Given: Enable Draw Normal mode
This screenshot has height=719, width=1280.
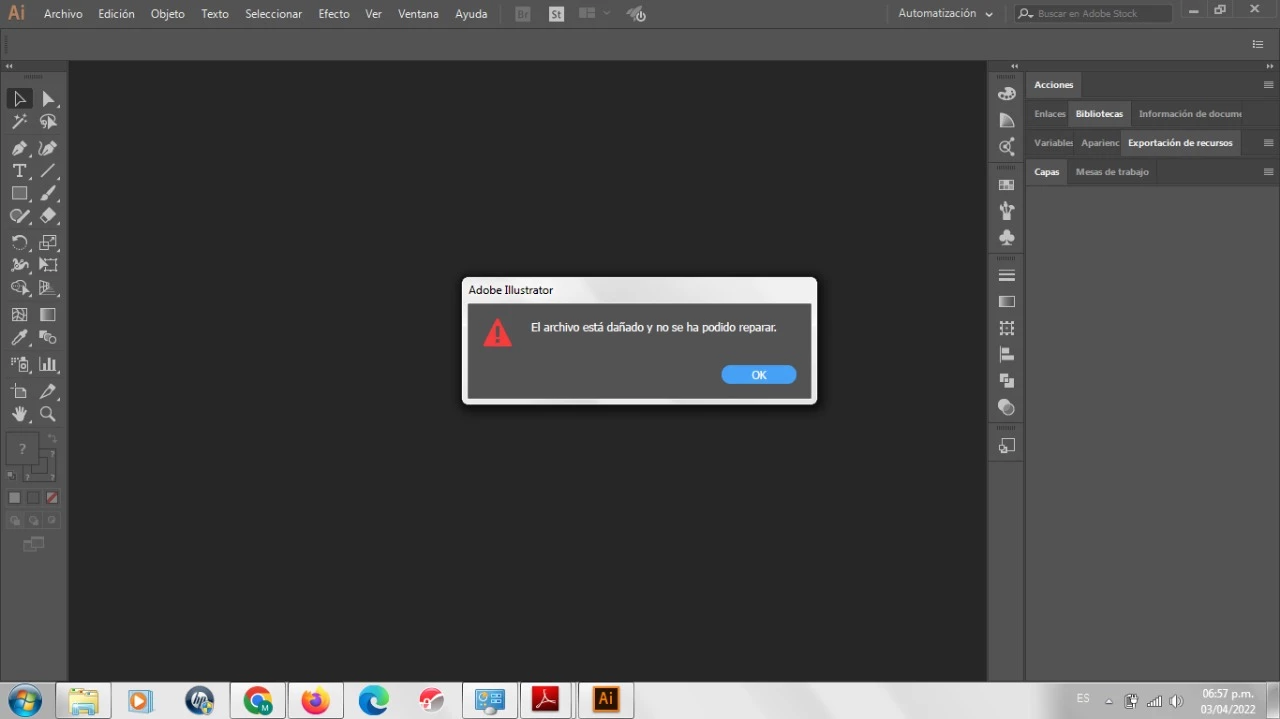Looking at the screenshot, I should point(15,521).
